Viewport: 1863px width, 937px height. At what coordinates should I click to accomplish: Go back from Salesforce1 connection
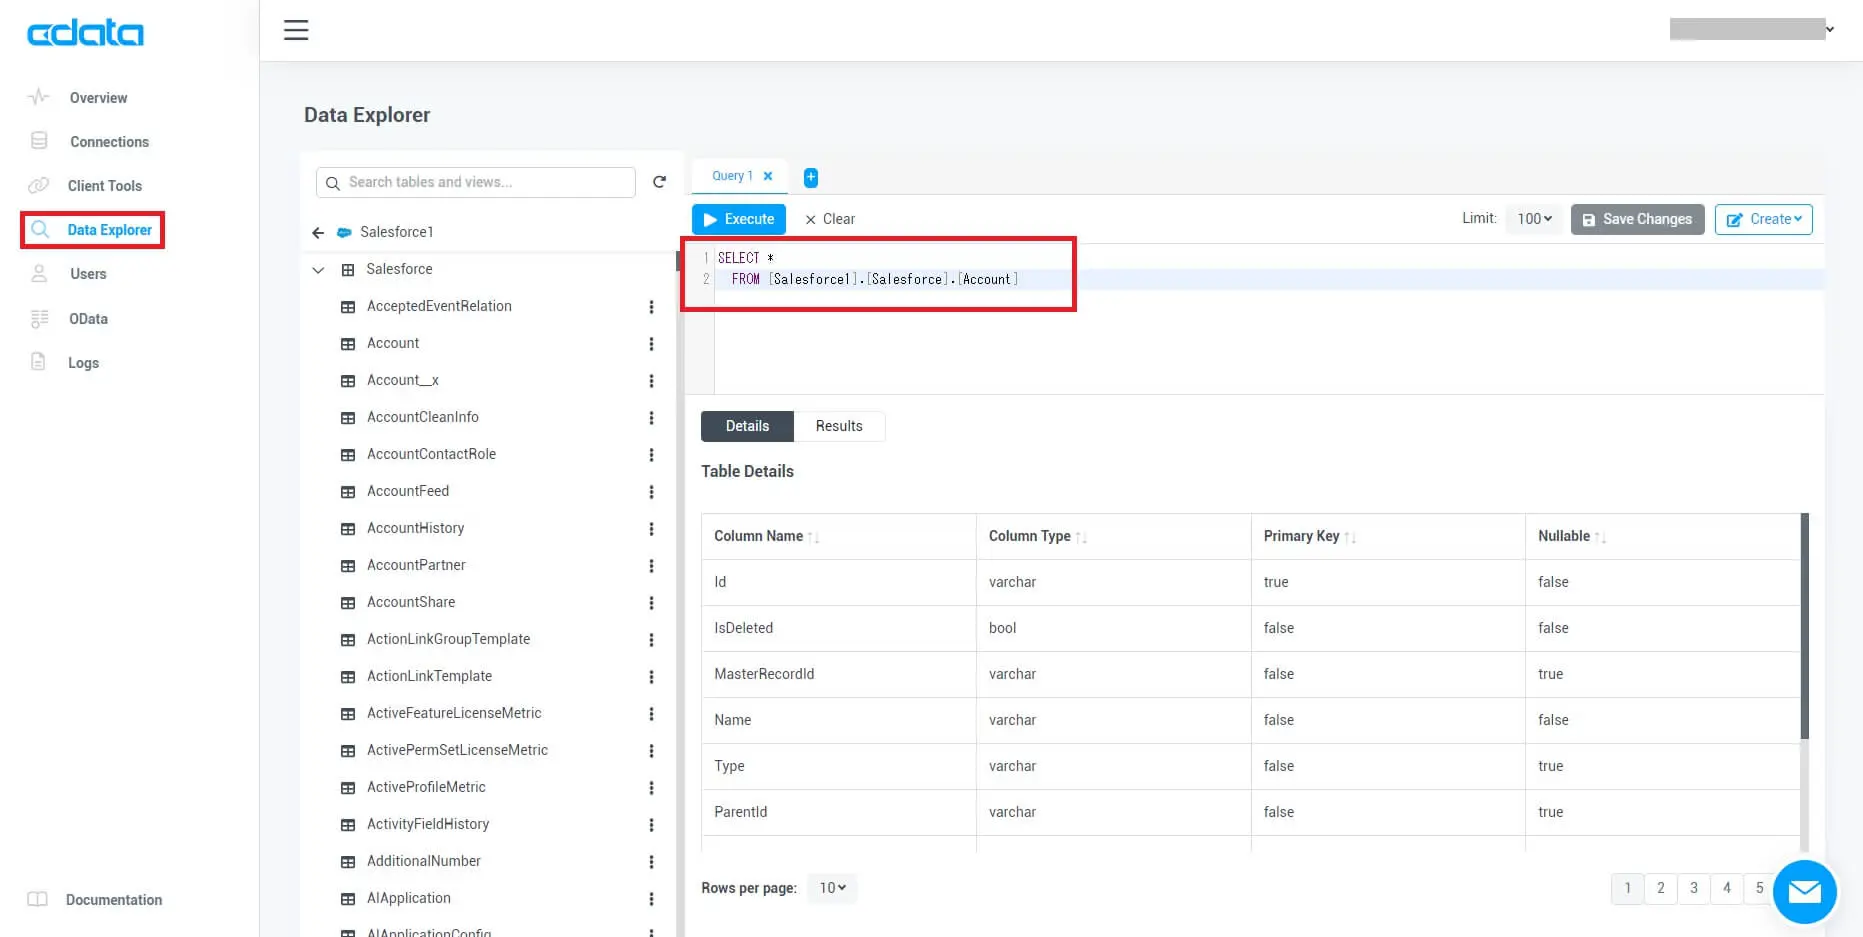tap(318, 232)
